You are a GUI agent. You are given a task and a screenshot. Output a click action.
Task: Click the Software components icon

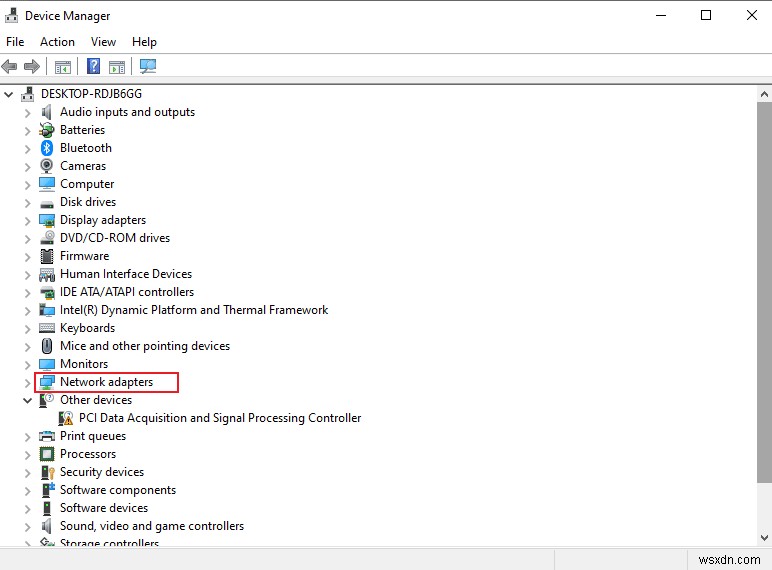[x=48, y=490]
